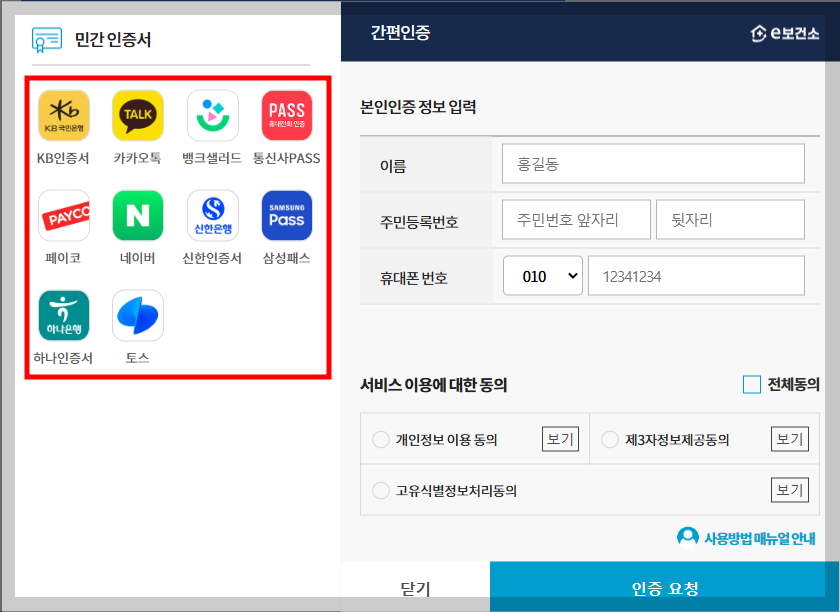This screenshot has width=840, height=612.
Task: Click the 보기 button for 개인정보 이용 동의
Action: pyautogui.click(x=560, y=439)
